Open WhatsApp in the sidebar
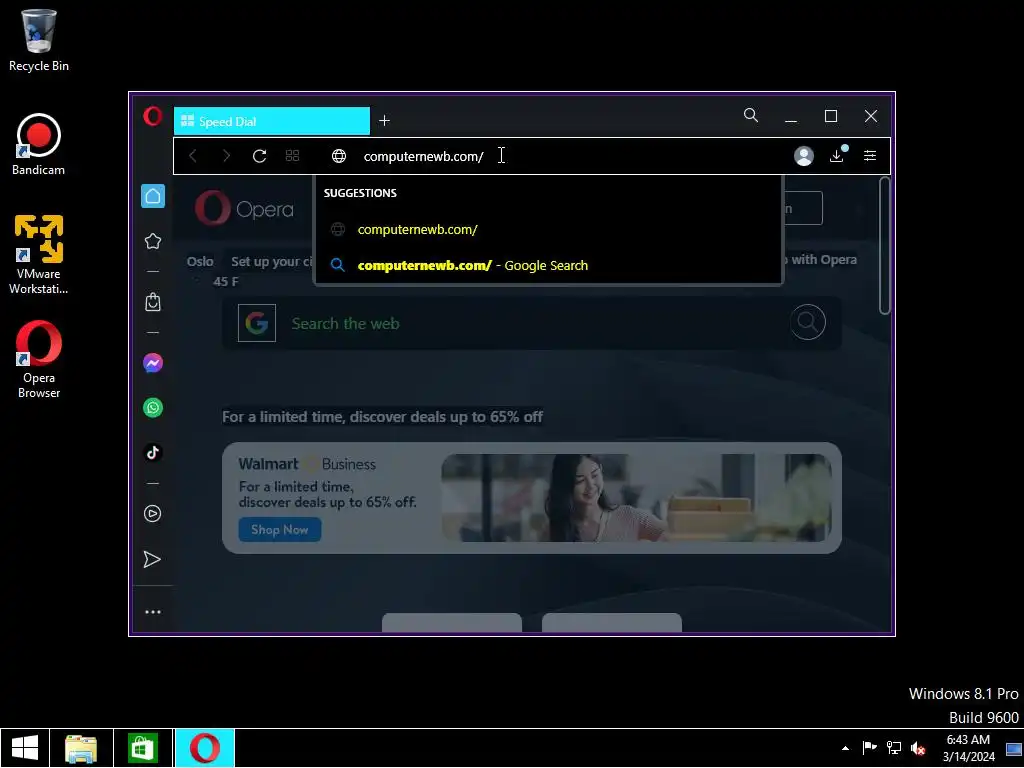The image size is (1024, 768). tap(153, 408)
